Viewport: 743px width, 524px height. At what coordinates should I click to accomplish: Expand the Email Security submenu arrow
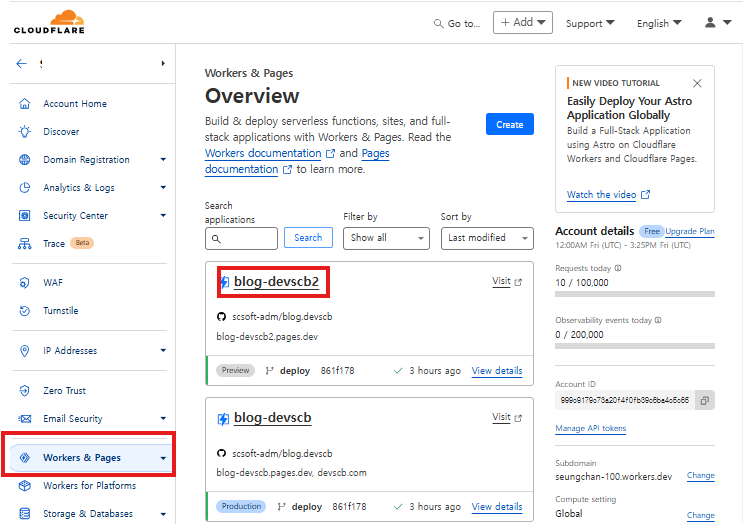[x=163, y=419]
